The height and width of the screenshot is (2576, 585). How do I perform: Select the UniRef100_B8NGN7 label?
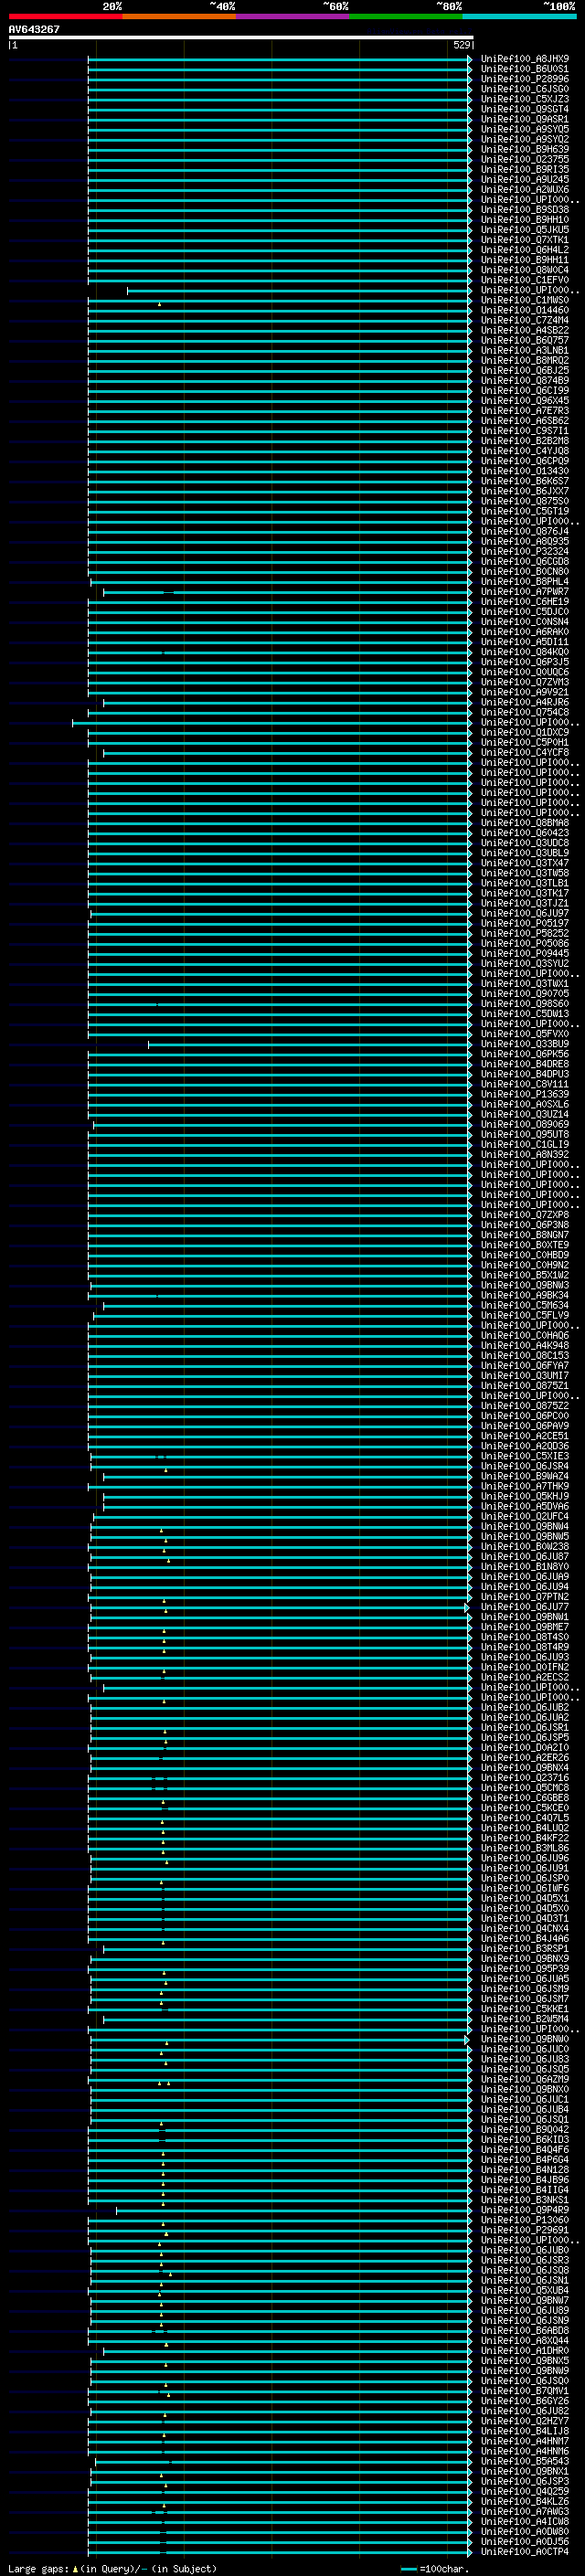point(524,1235)
